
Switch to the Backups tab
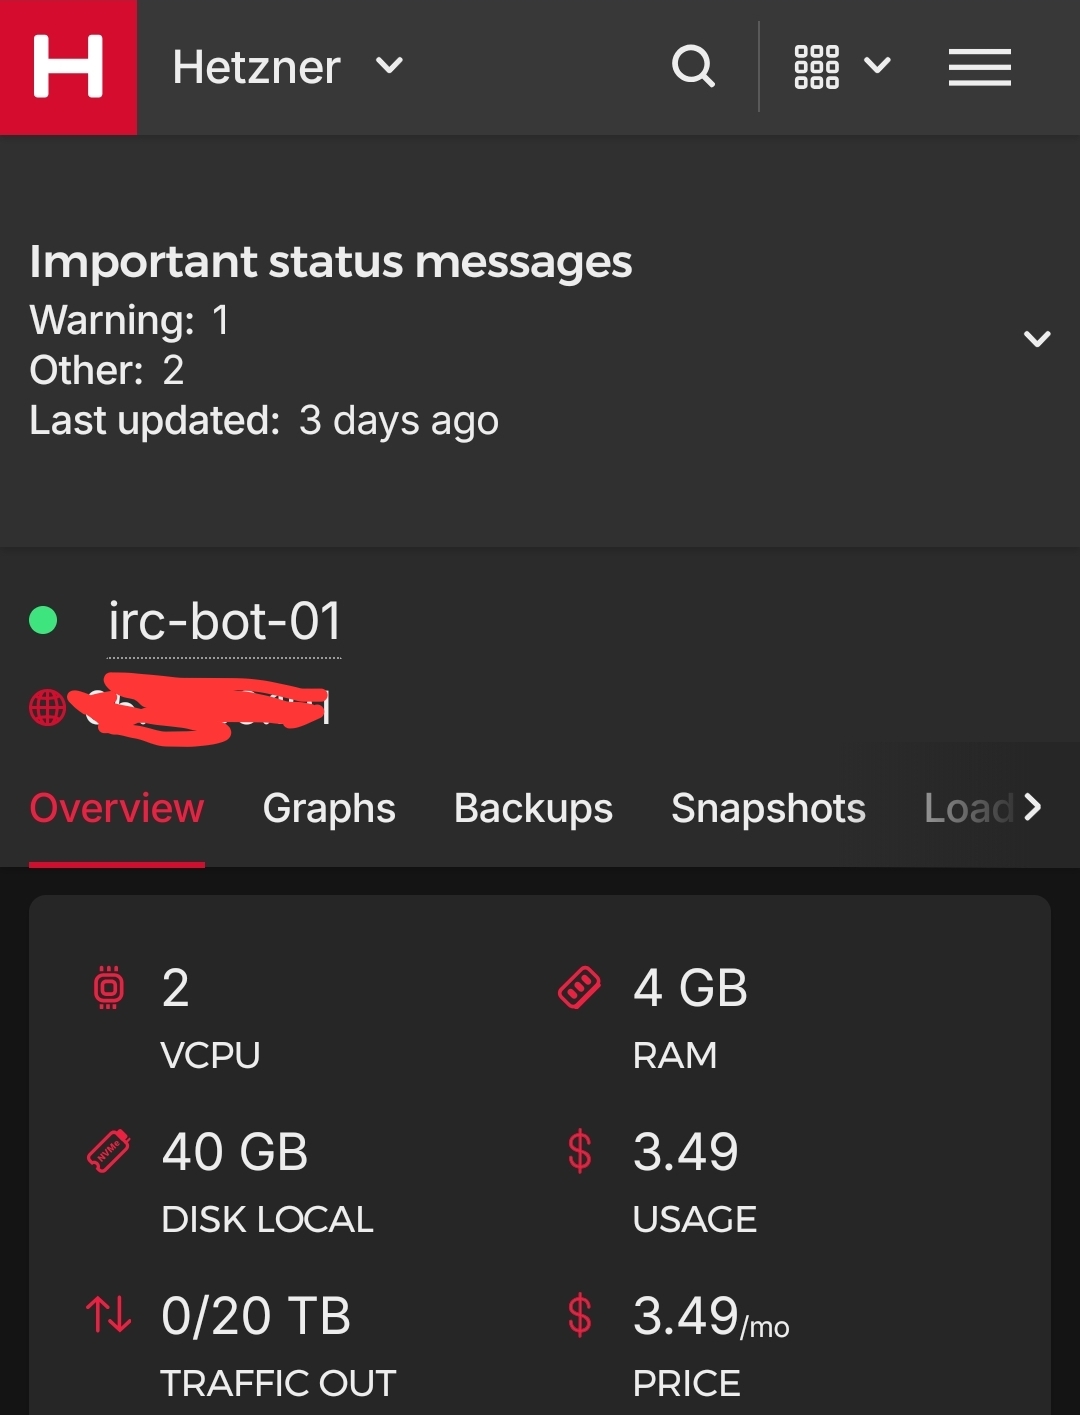pyautogui.click(x=533, y=808)
